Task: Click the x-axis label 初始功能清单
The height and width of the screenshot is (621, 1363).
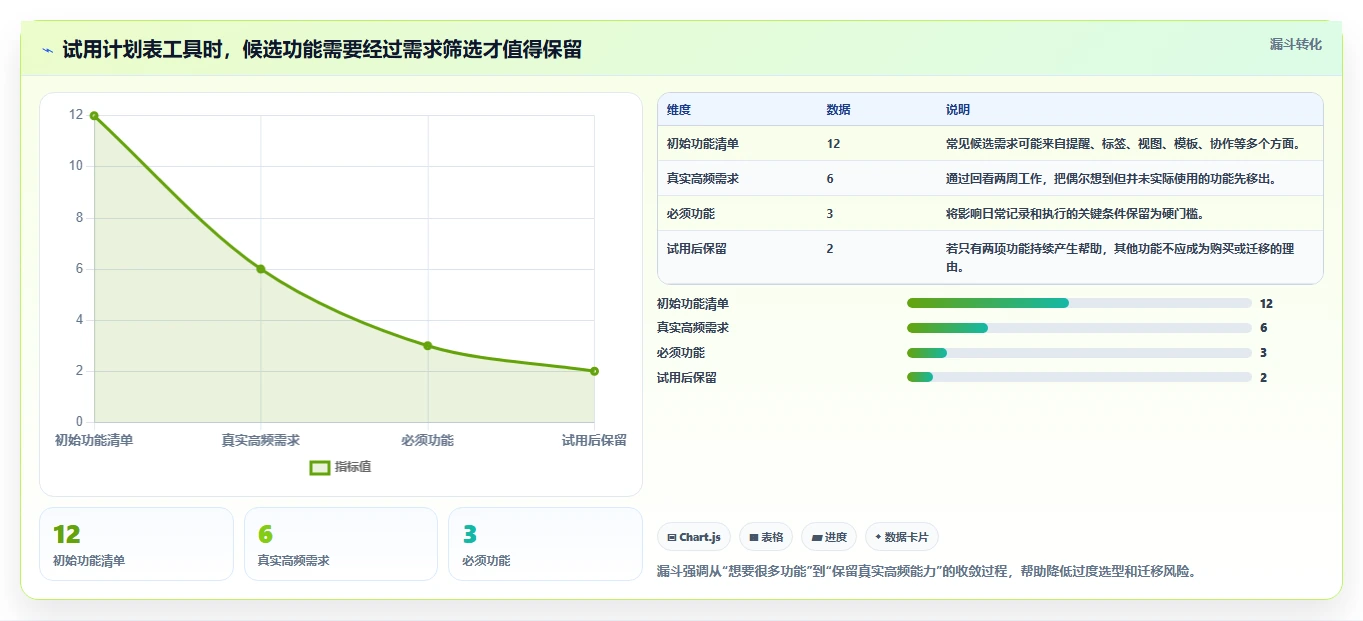Action: [94, 440]
